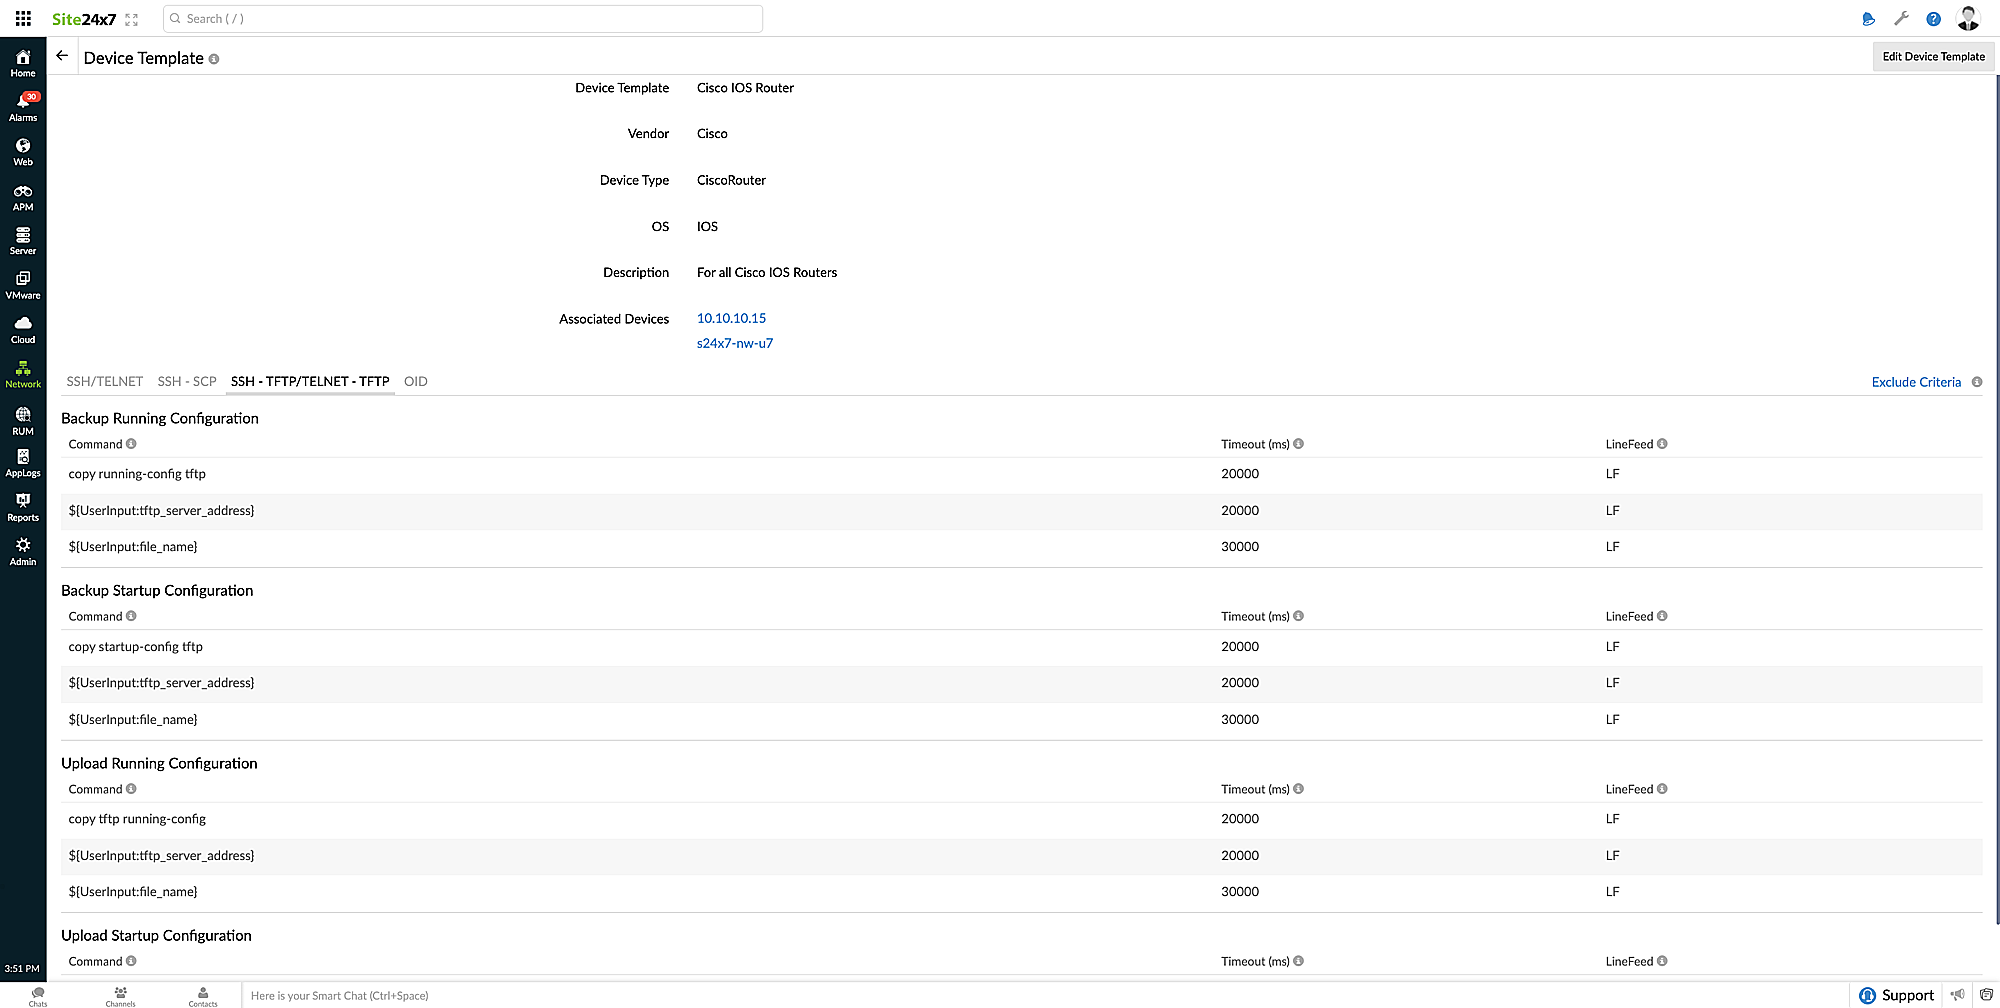Open the apps grid menu
The height and width of the screenshot is (1008, 2000).
click(23, 18)
